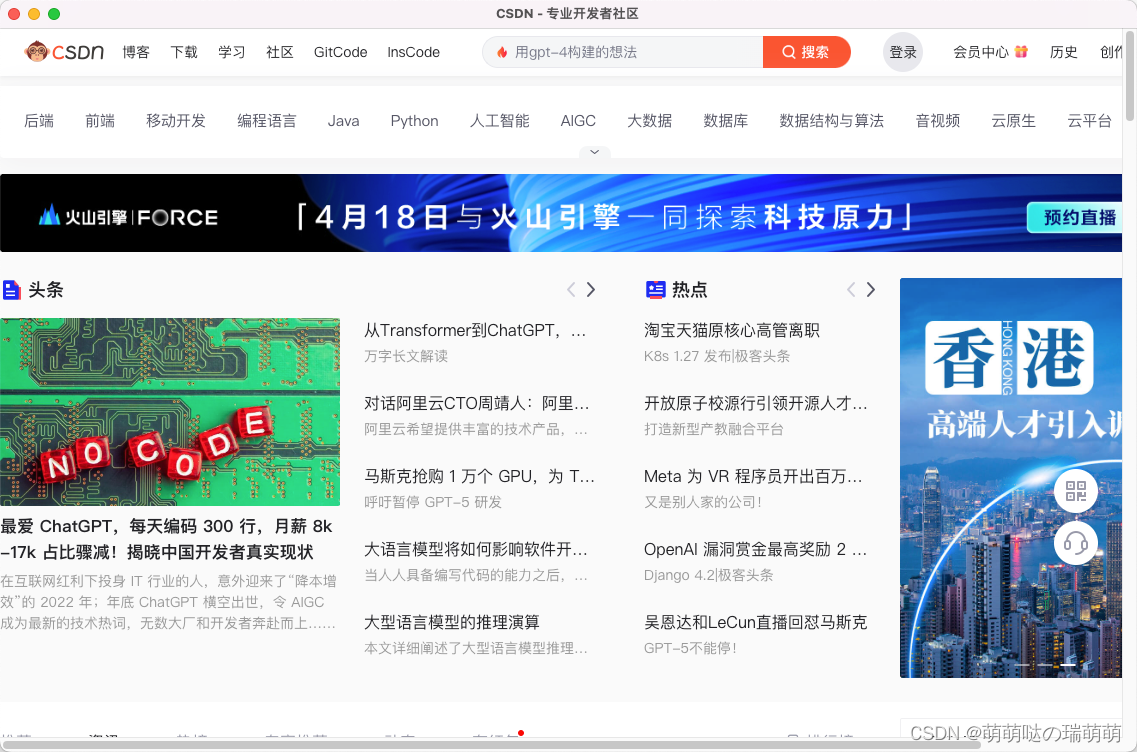Select the 云原生 category tab
This screenshot has height=752, width=1137.
pos(1014,121)
